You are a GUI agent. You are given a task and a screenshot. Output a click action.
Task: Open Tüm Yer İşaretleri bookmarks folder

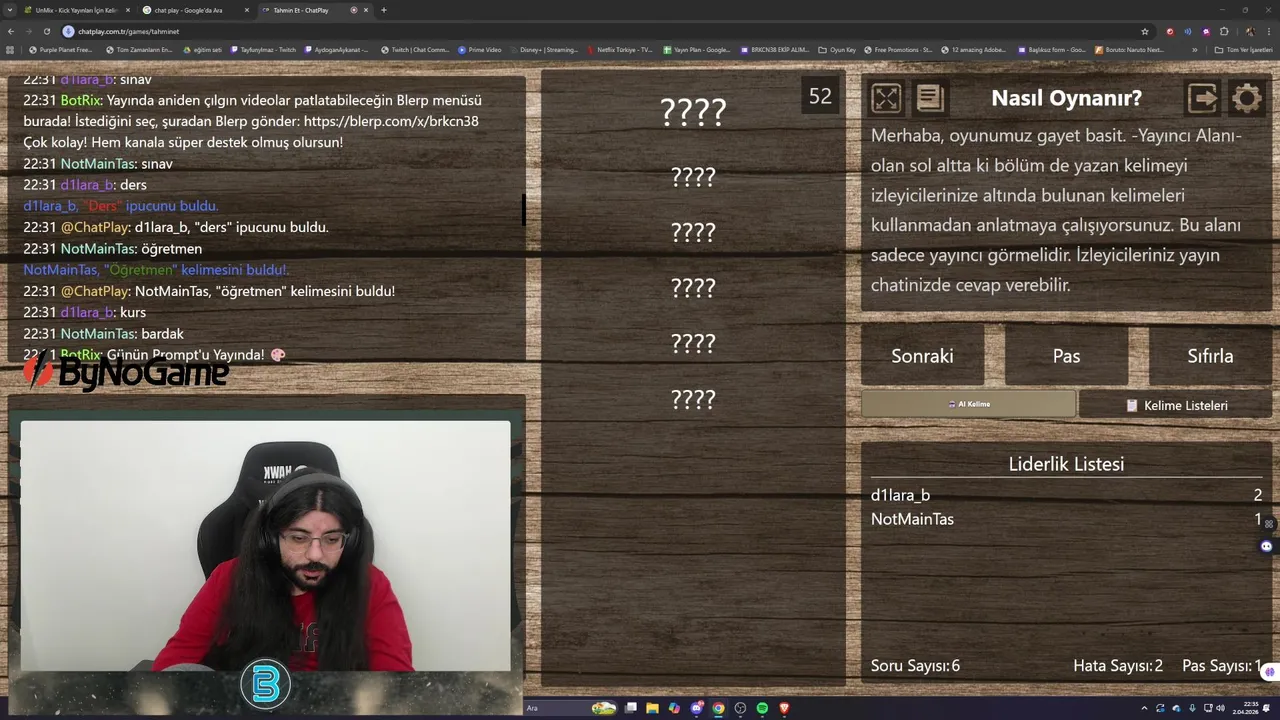[x=1244, y=49]
